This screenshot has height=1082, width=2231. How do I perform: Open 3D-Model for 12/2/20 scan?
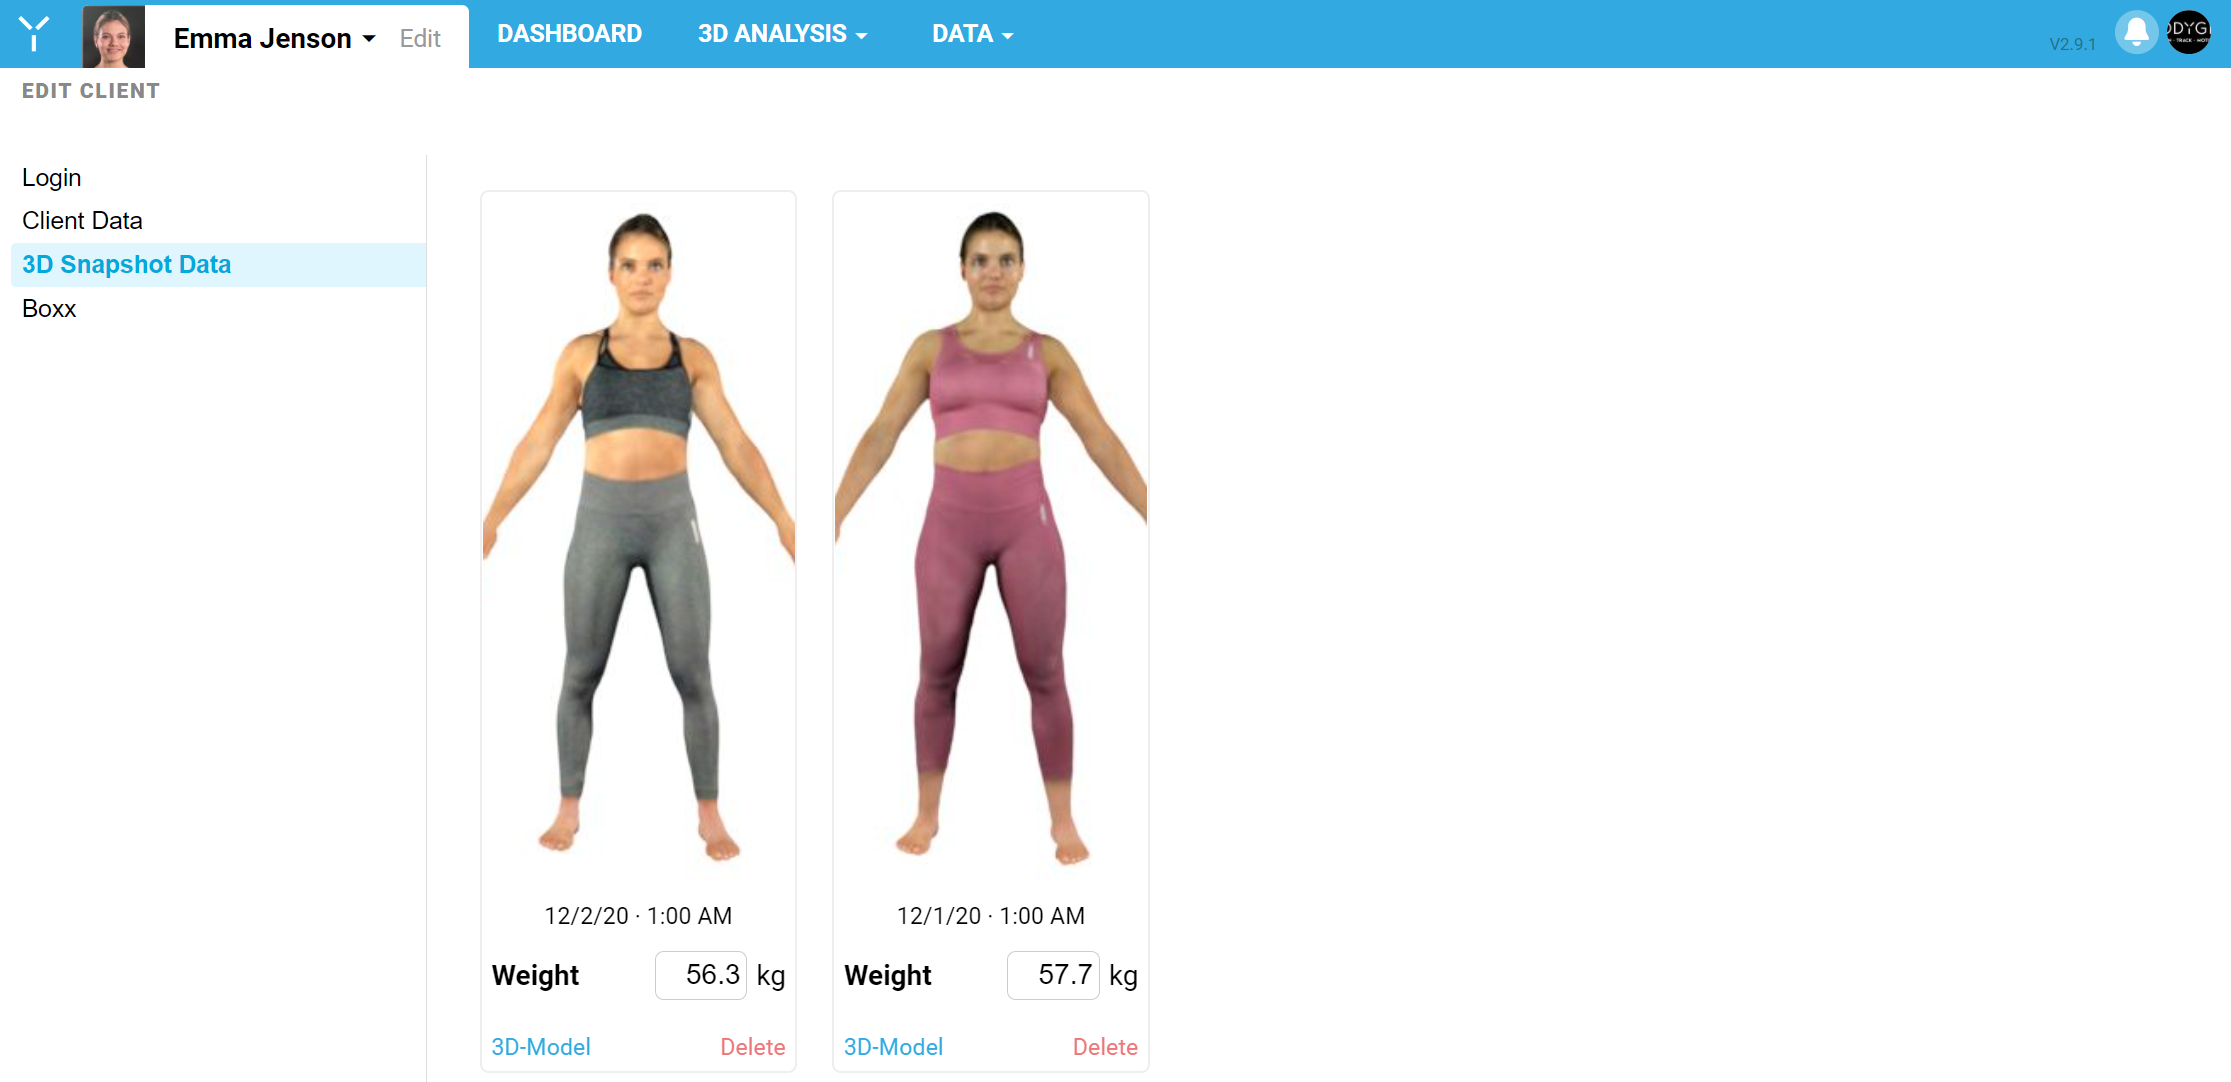tap(541, 1047)
